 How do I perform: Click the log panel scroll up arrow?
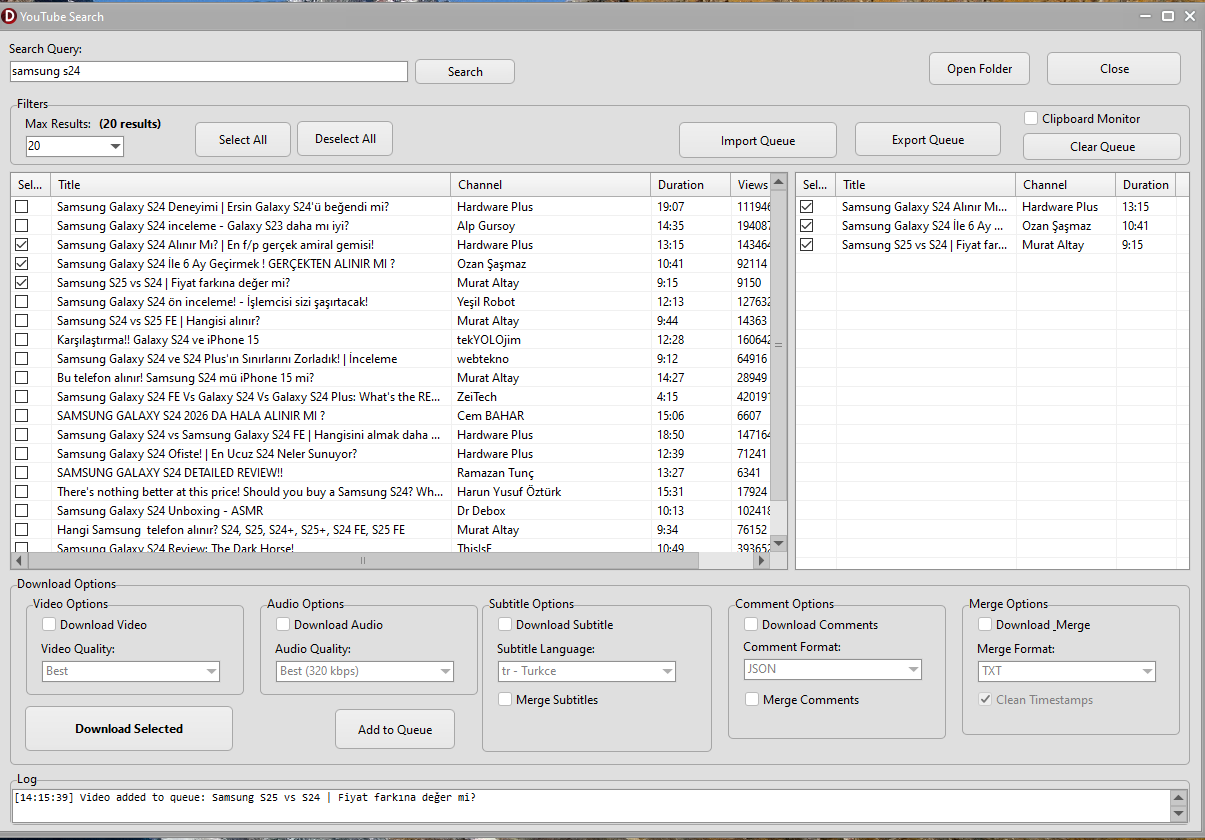(1179, 797)
